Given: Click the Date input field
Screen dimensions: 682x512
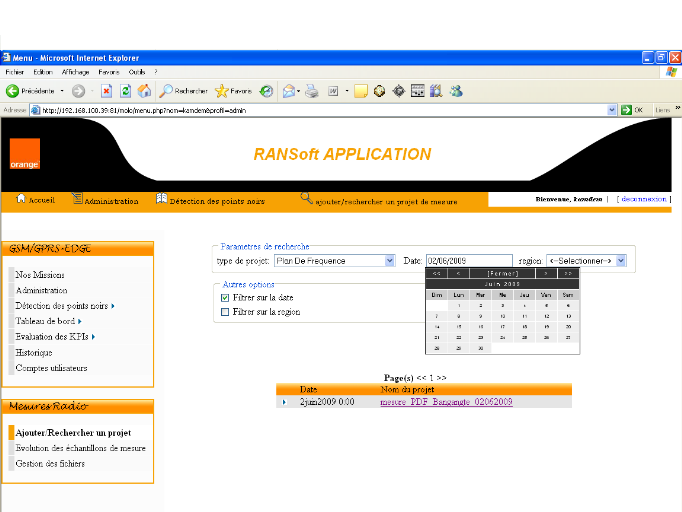Looking at the screenshot, I should point(468,261).
